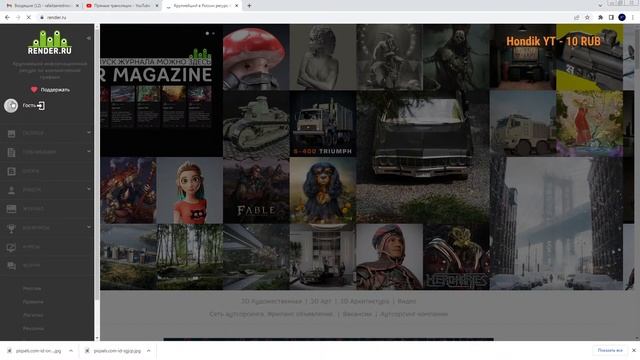The width and height of the screenshot is (640, 360).
Task: Open the browser extensions puzzle icon
Action: [600, 18]
